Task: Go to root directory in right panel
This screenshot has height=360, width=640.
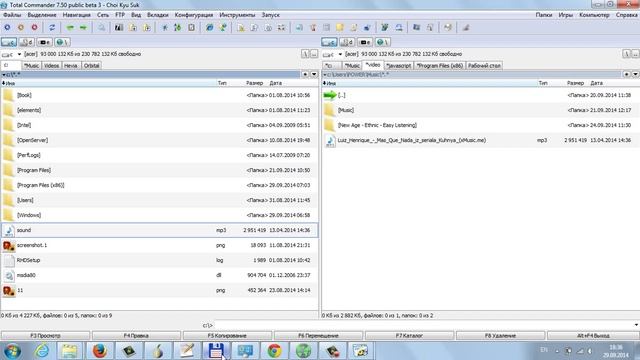Action: [x=627, y=54]
